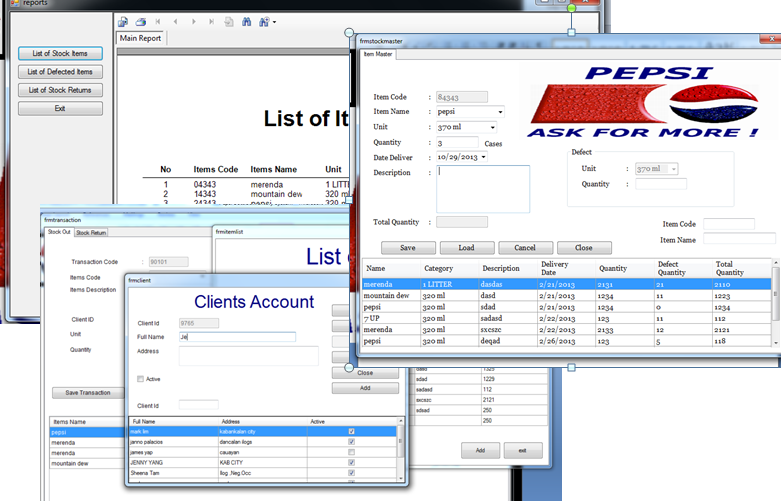Click List of Defected Items button
Image resolution: width=781 pixels, height=501 pixels.
60,72
